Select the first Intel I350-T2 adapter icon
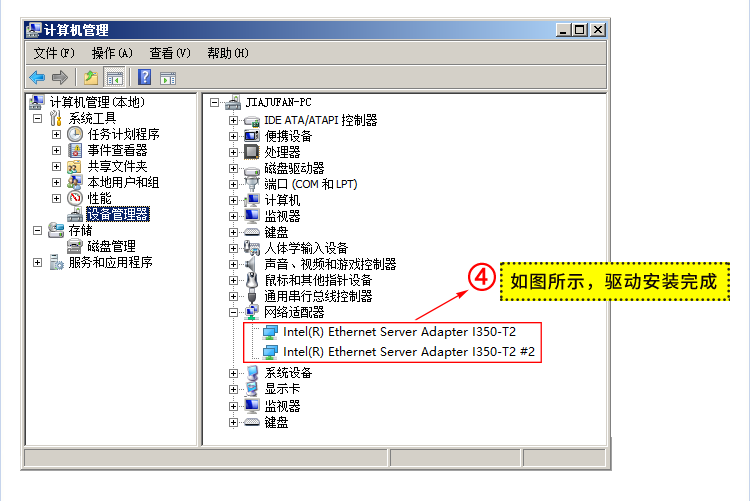This screenshot has width=750, height=501. (270, 332)
